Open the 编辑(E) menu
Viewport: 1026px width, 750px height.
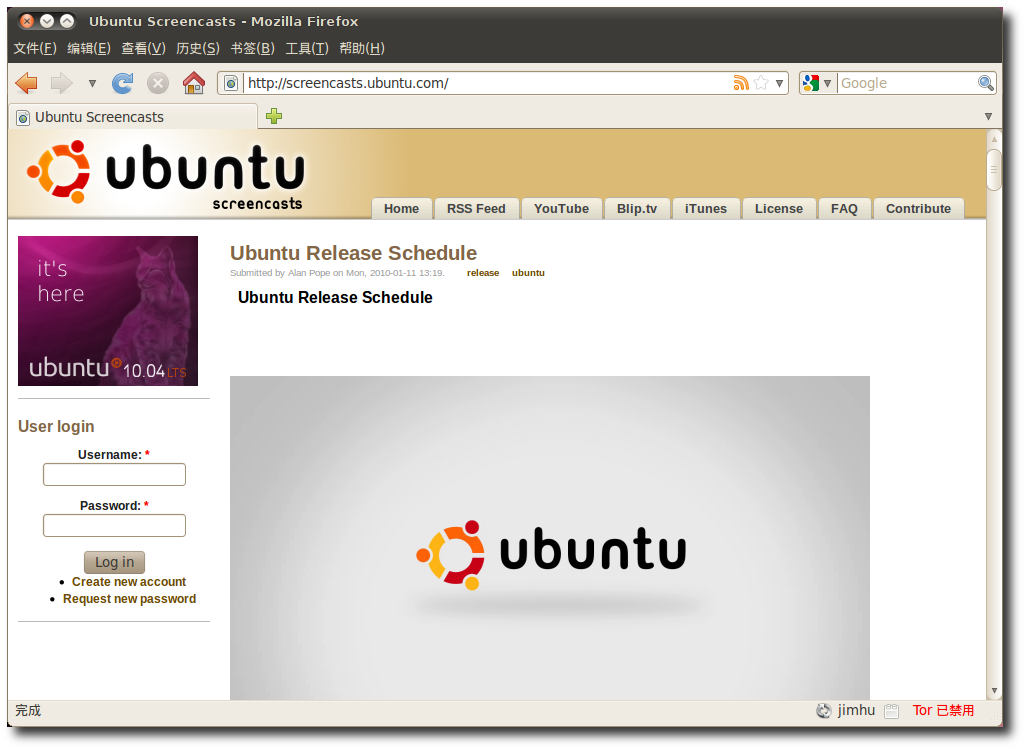(x=89, y=48)
